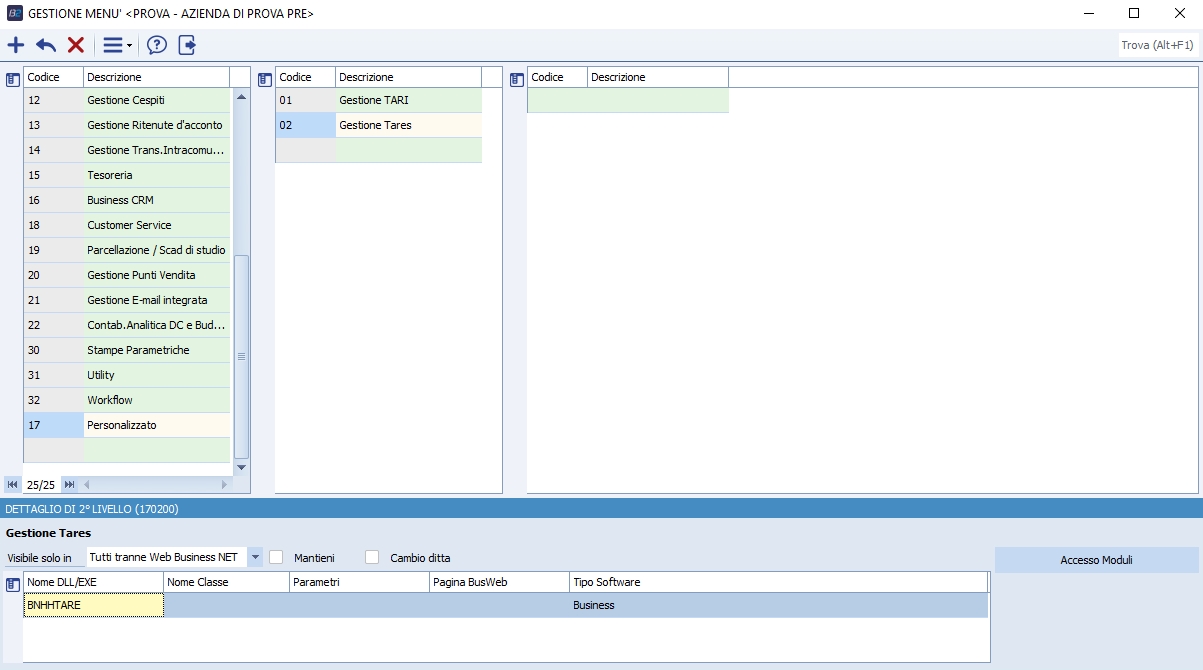Click code cell 02 in second grid
The height and width of the screenshot is (670, 1203).
click(306, 125)
